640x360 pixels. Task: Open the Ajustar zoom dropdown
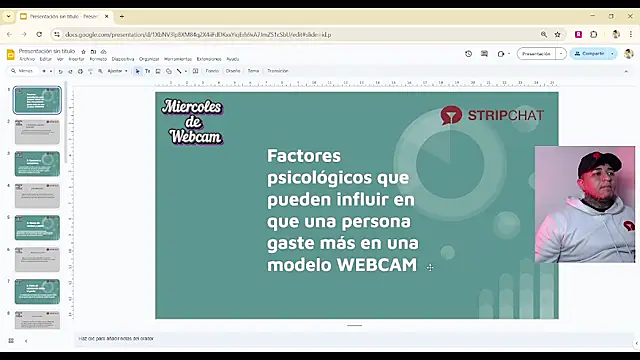coord(118,71)
